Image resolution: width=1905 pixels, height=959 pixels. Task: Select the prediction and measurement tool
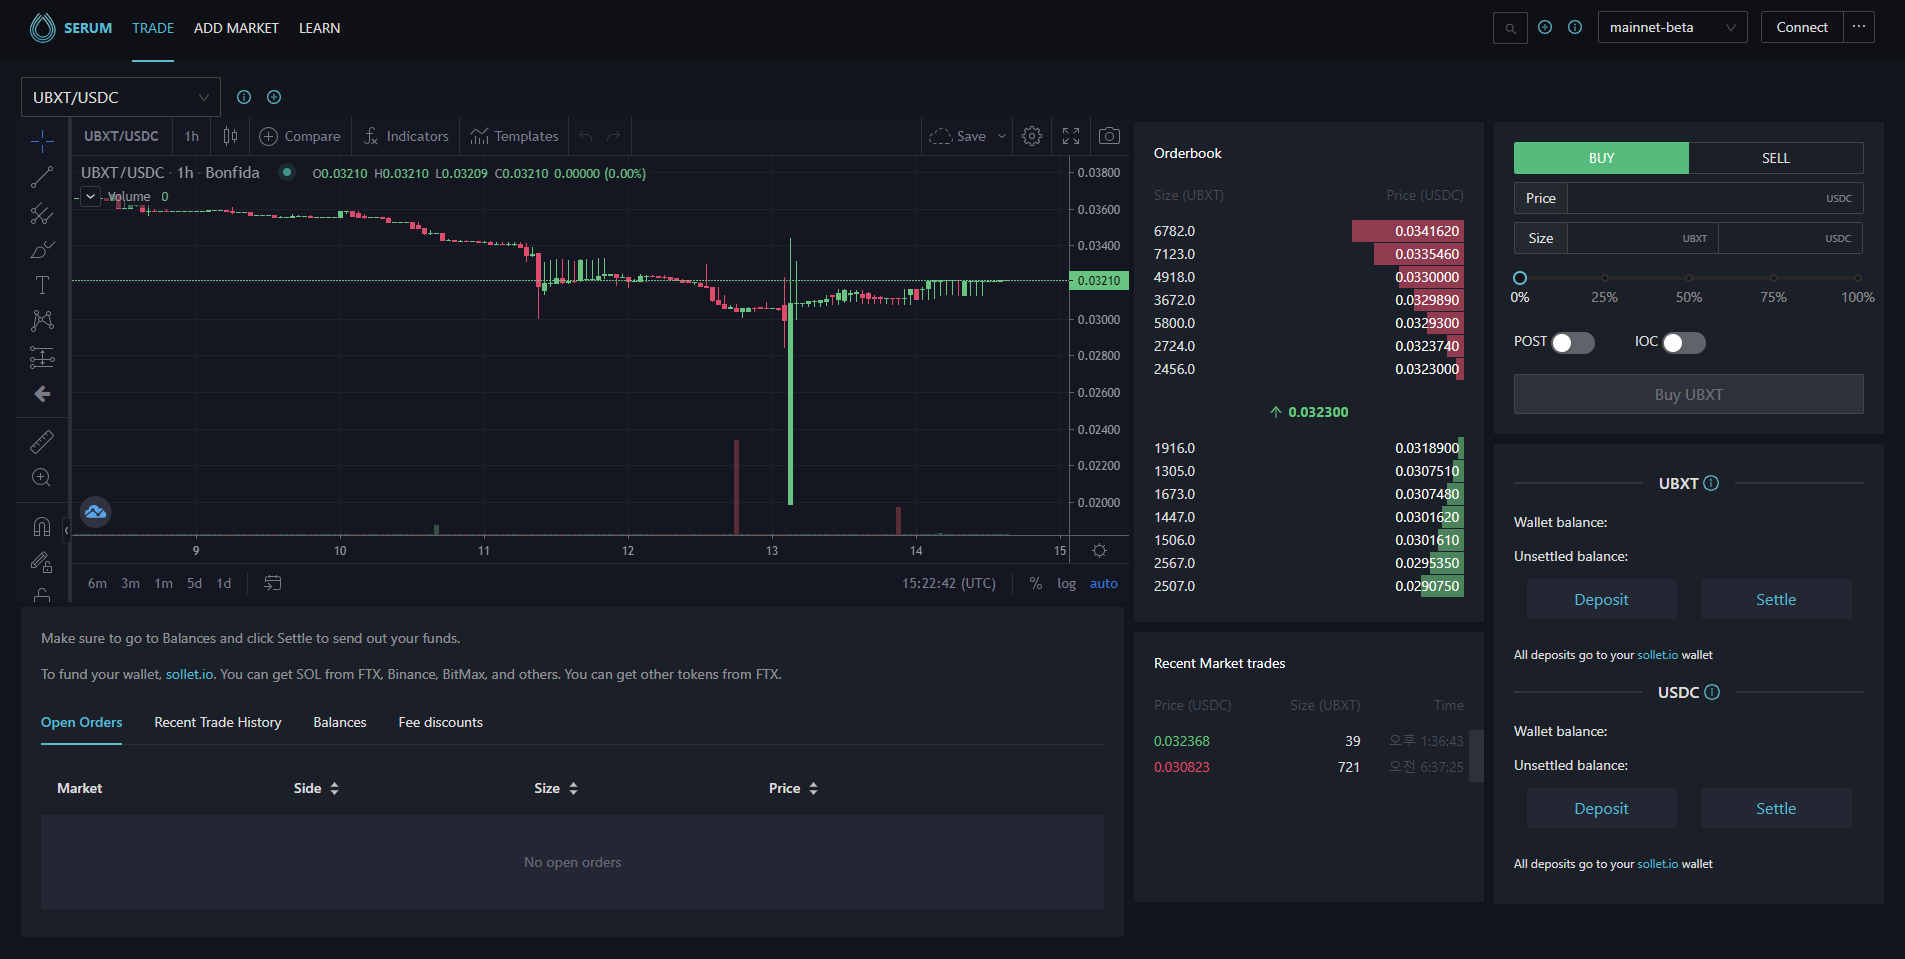click(42, 357)
